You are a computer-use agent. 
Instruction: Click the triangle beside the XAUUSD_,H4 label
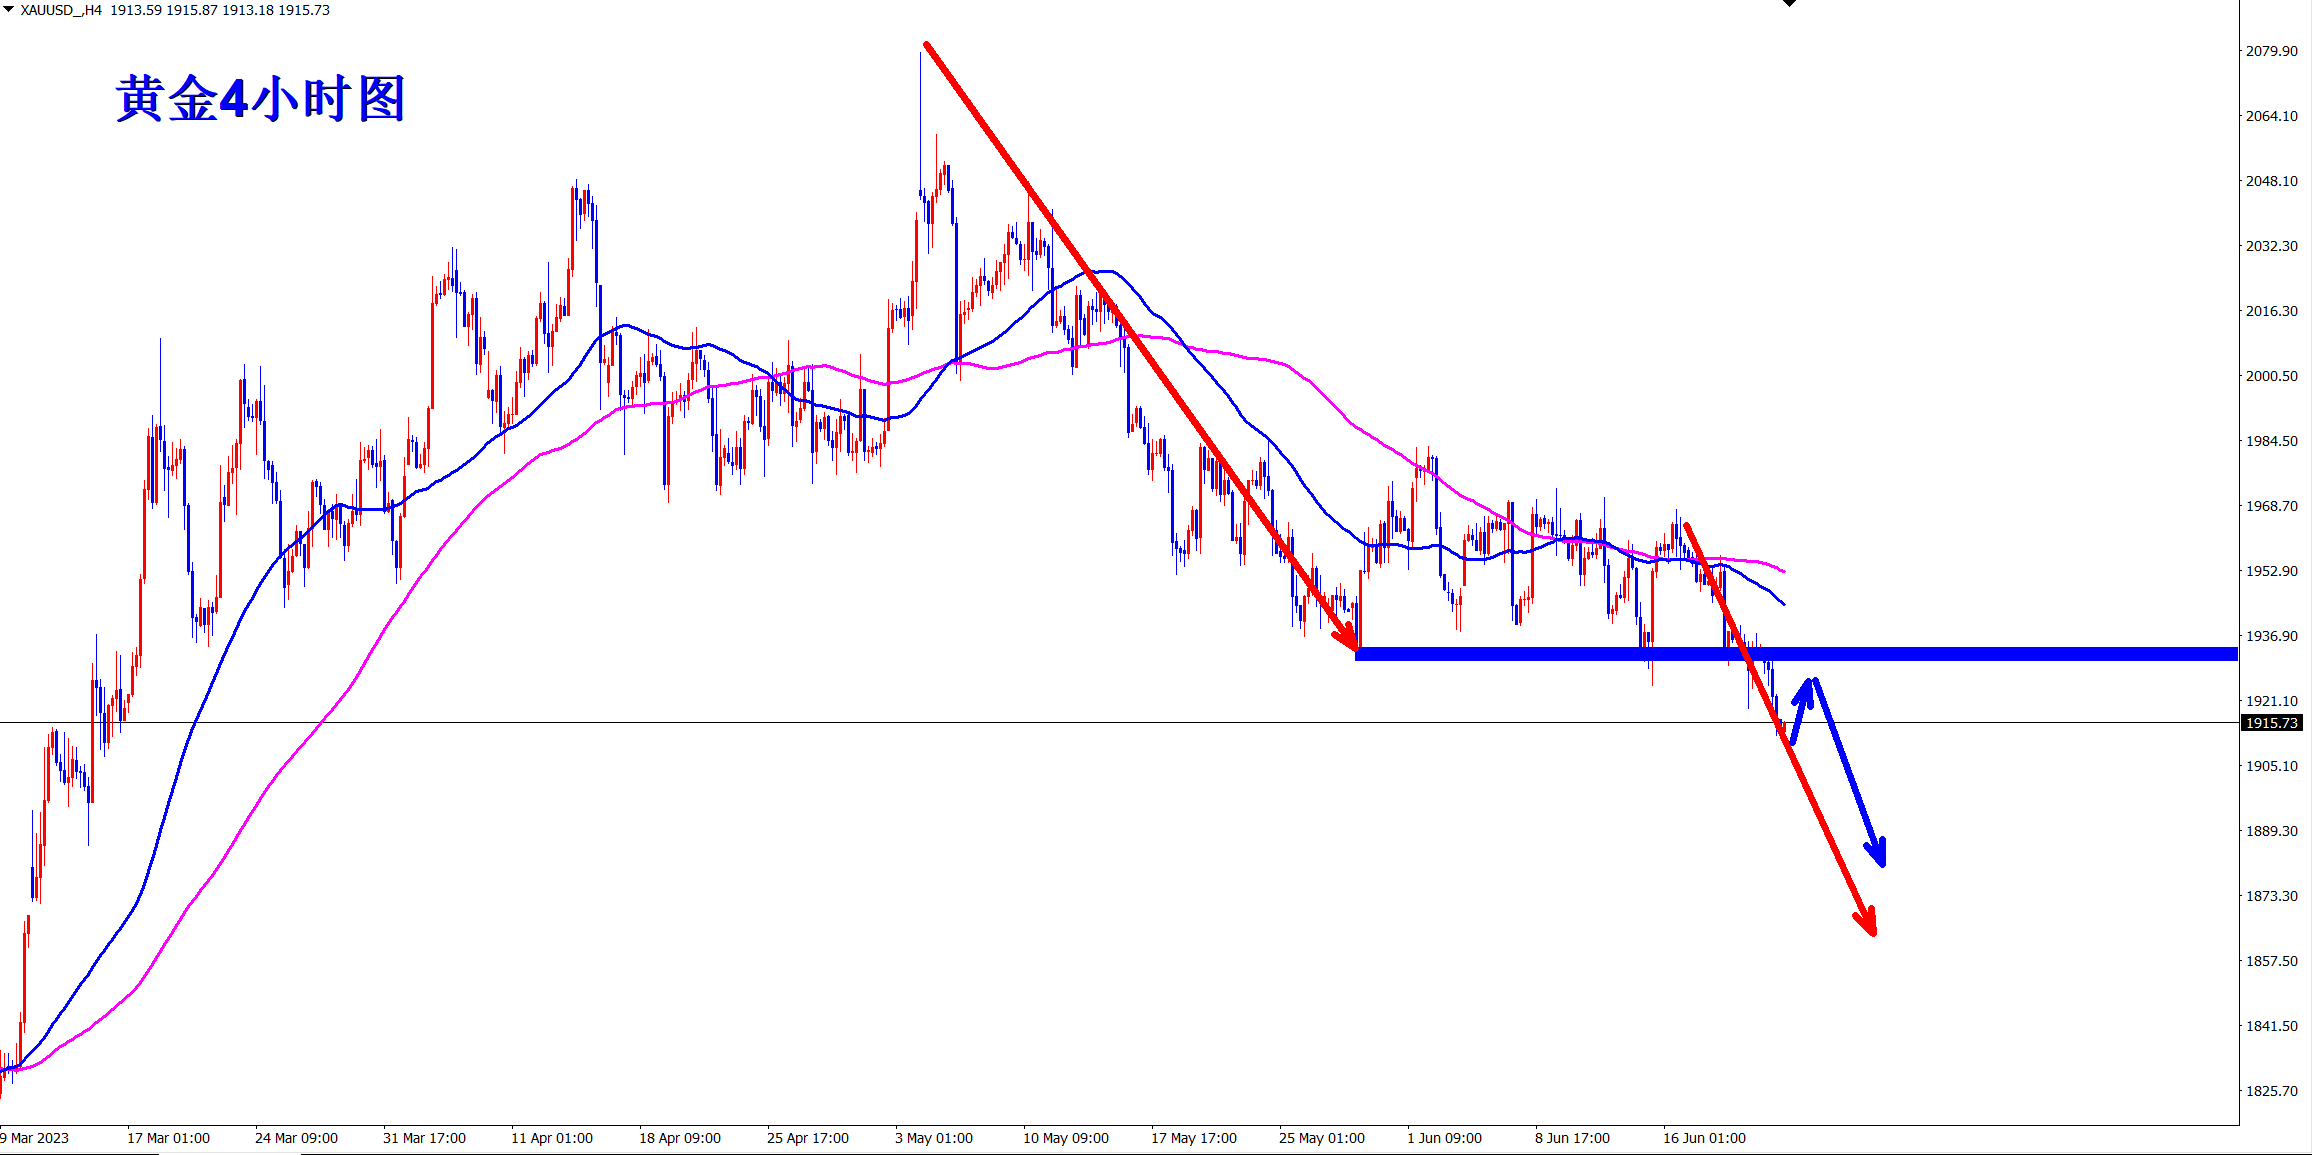(x=9, y=9)
